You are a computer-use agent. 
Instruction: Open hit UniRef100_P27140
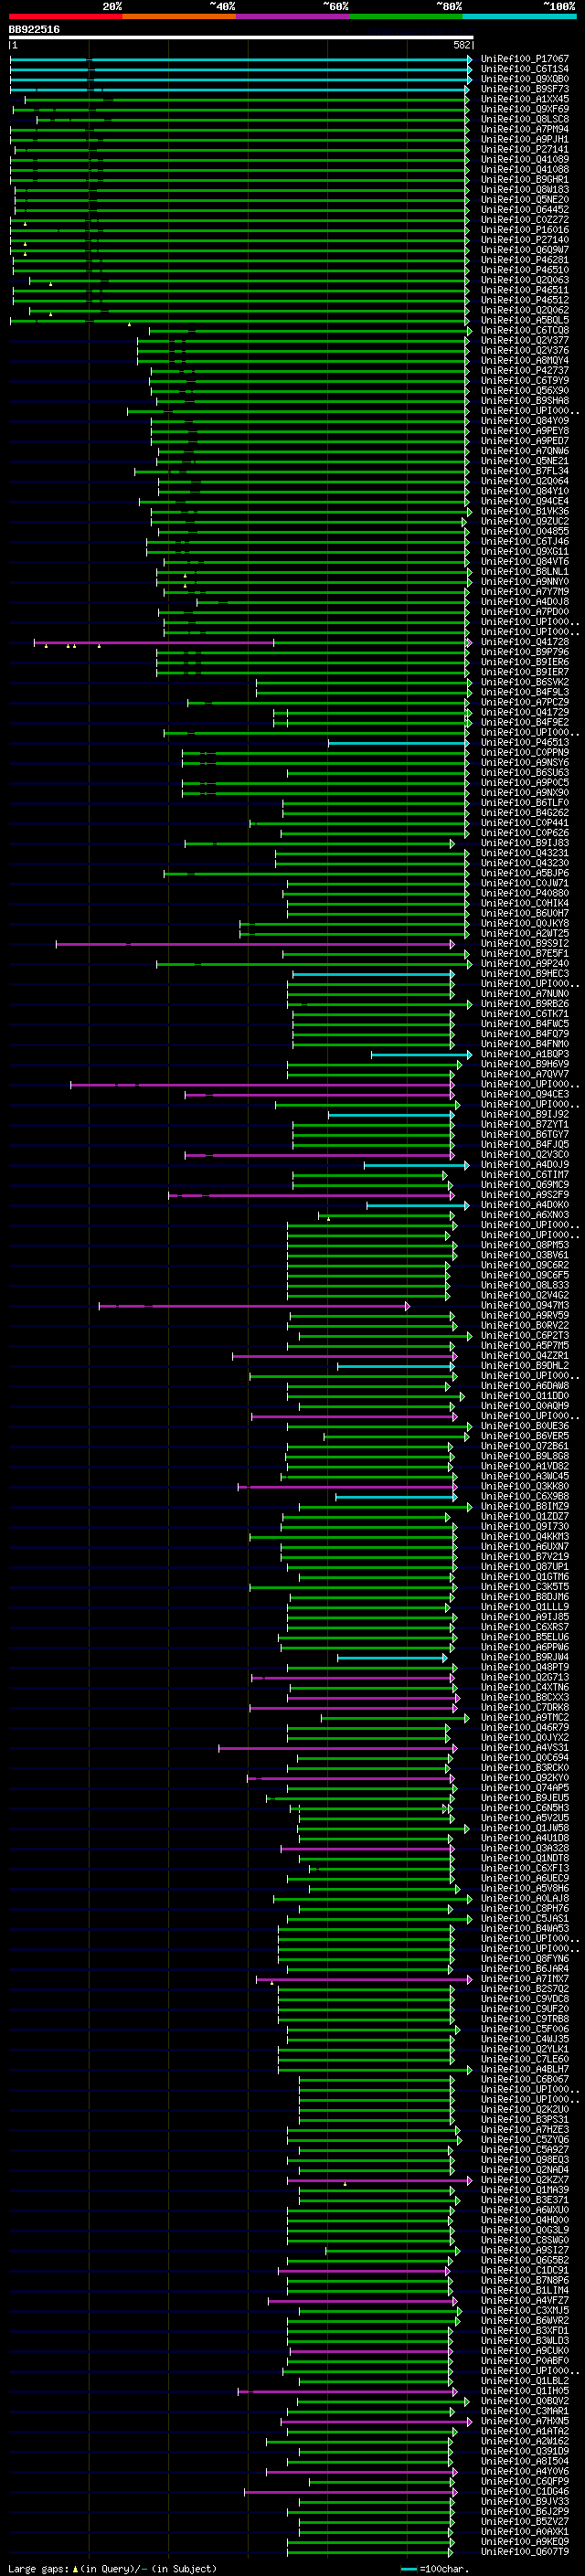524,240
